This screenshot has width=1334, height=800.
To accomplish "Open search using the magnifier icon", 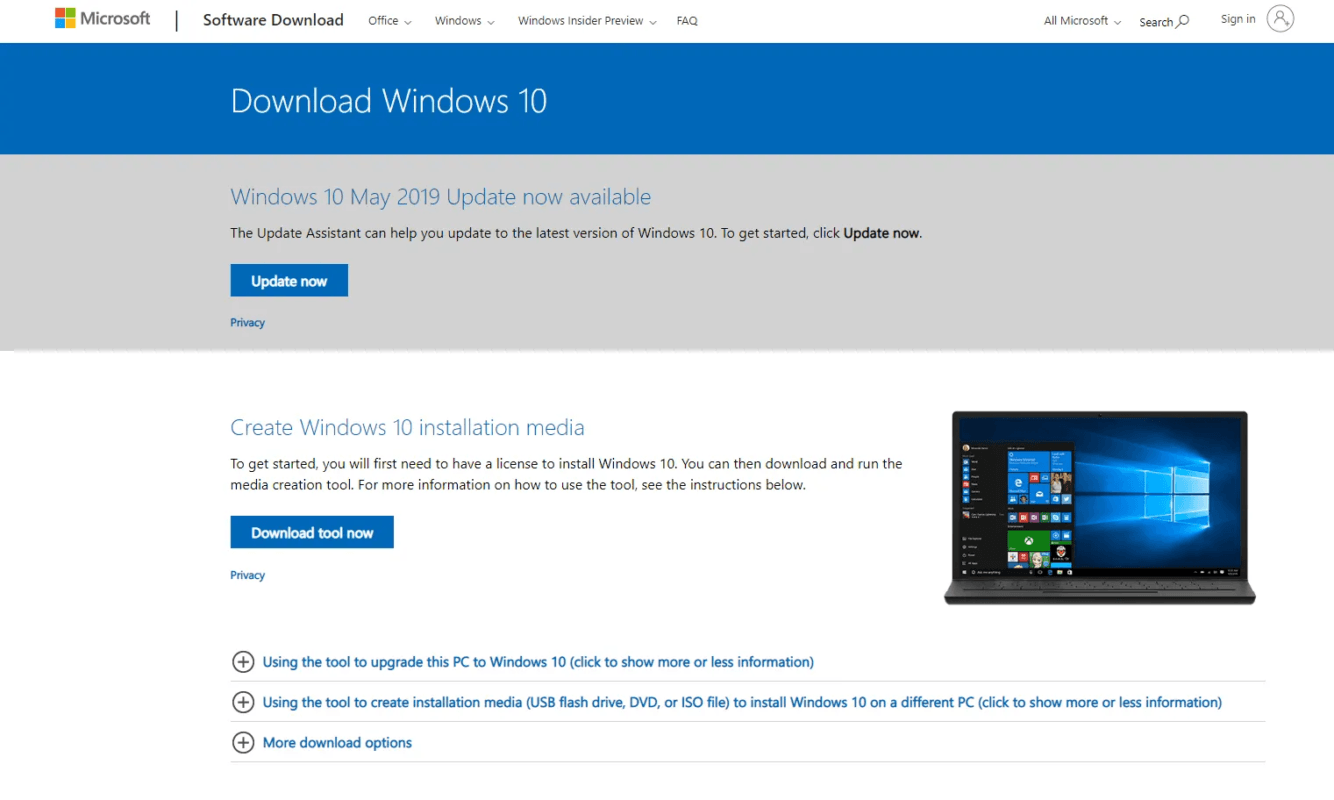I will (x=1181, y=21).
